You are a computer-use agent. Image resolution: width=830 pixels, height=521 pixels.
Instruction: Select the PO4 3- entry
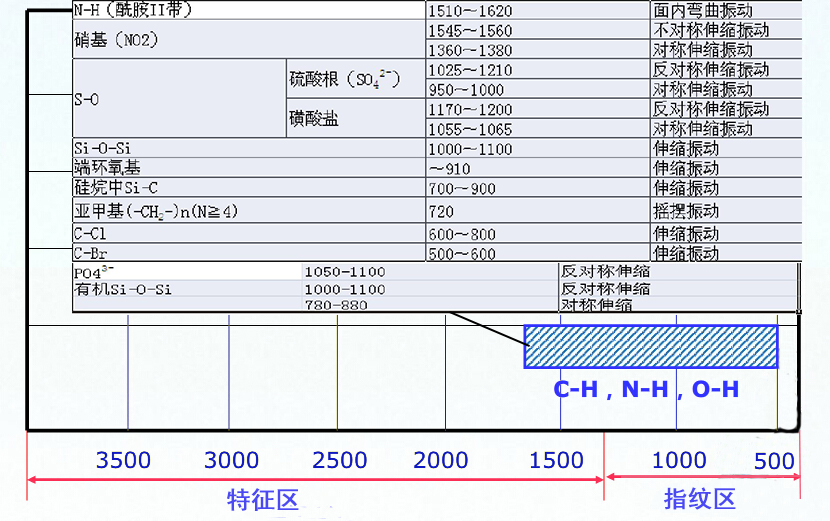pos(94,272)
